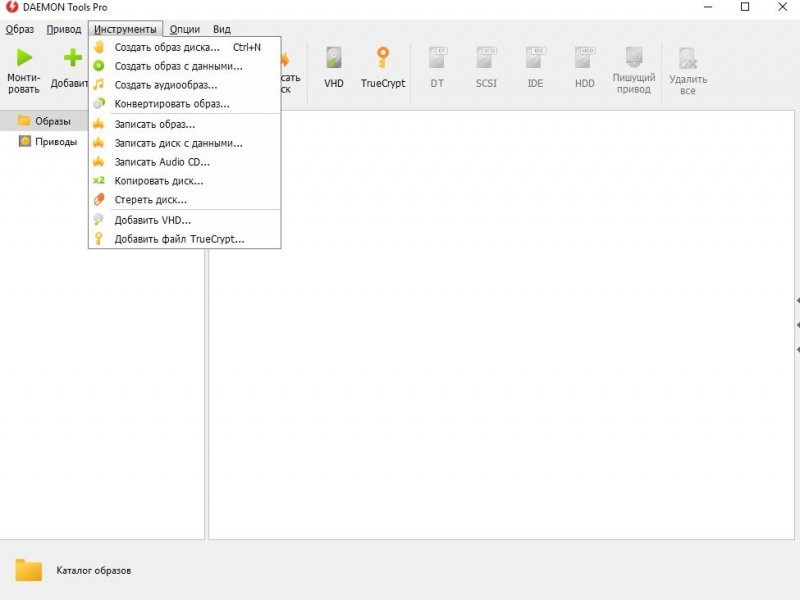Click the DT drive toolbar icon
This screenshot has width=800, height=600.
pyautogui.click(x=437, y=58)
